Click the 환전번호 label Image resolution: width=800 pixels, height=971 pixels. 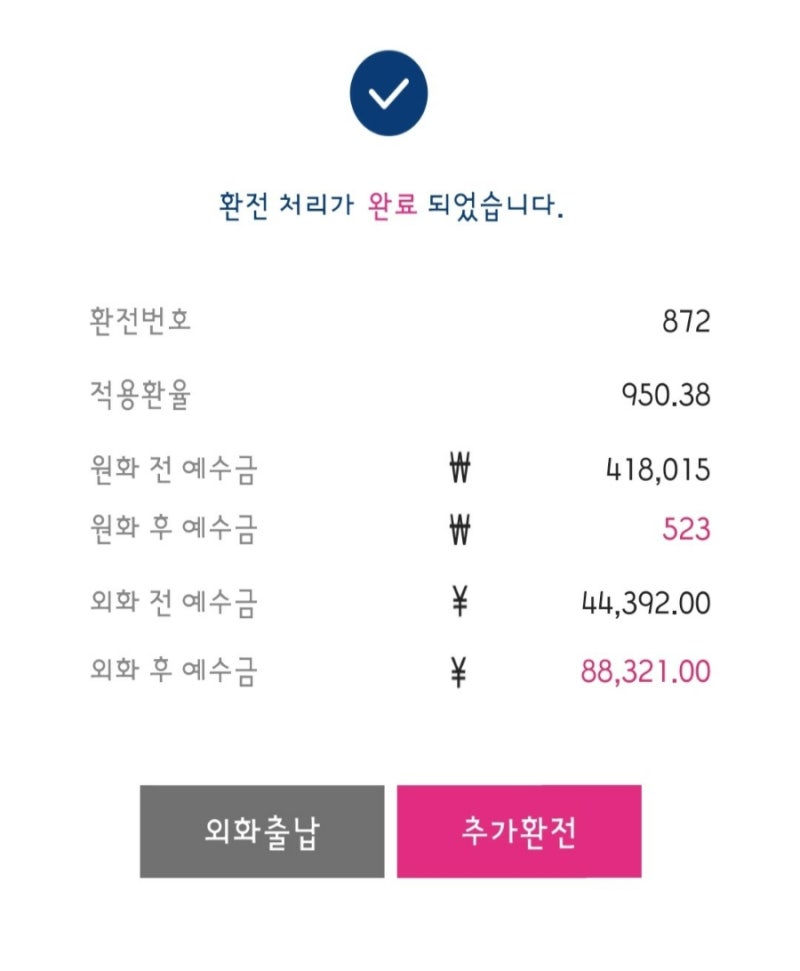pyautogui.click(x=141, y=320)
